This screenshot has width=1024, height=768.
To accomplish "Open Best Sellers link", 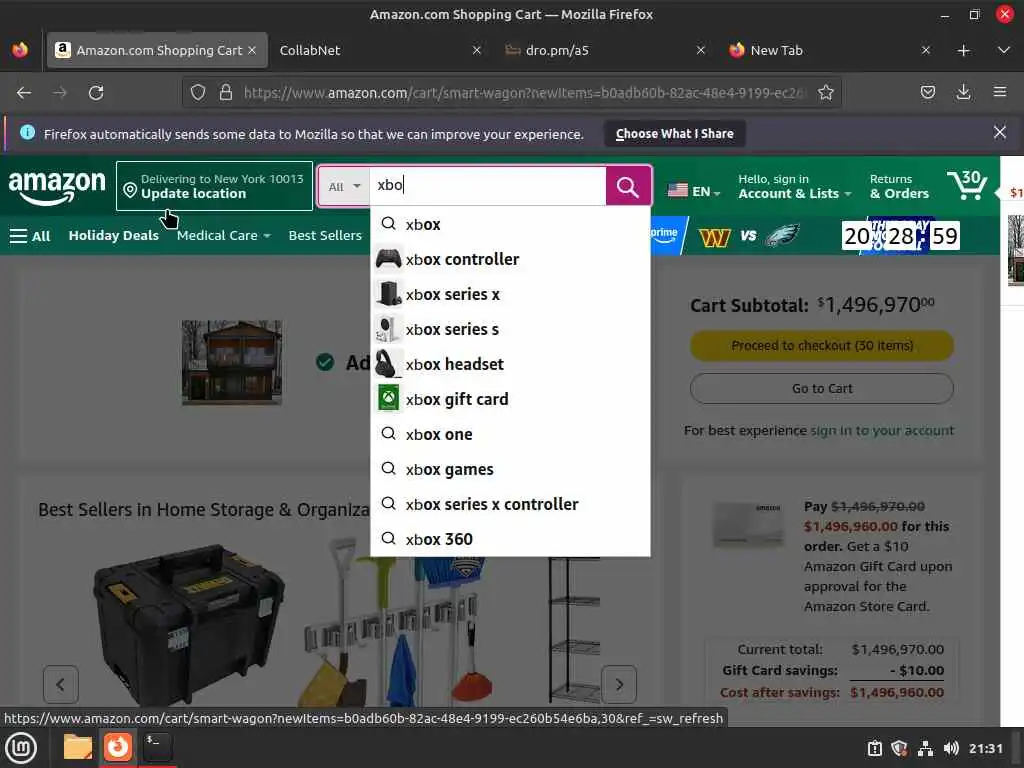I will pos(325,236).
